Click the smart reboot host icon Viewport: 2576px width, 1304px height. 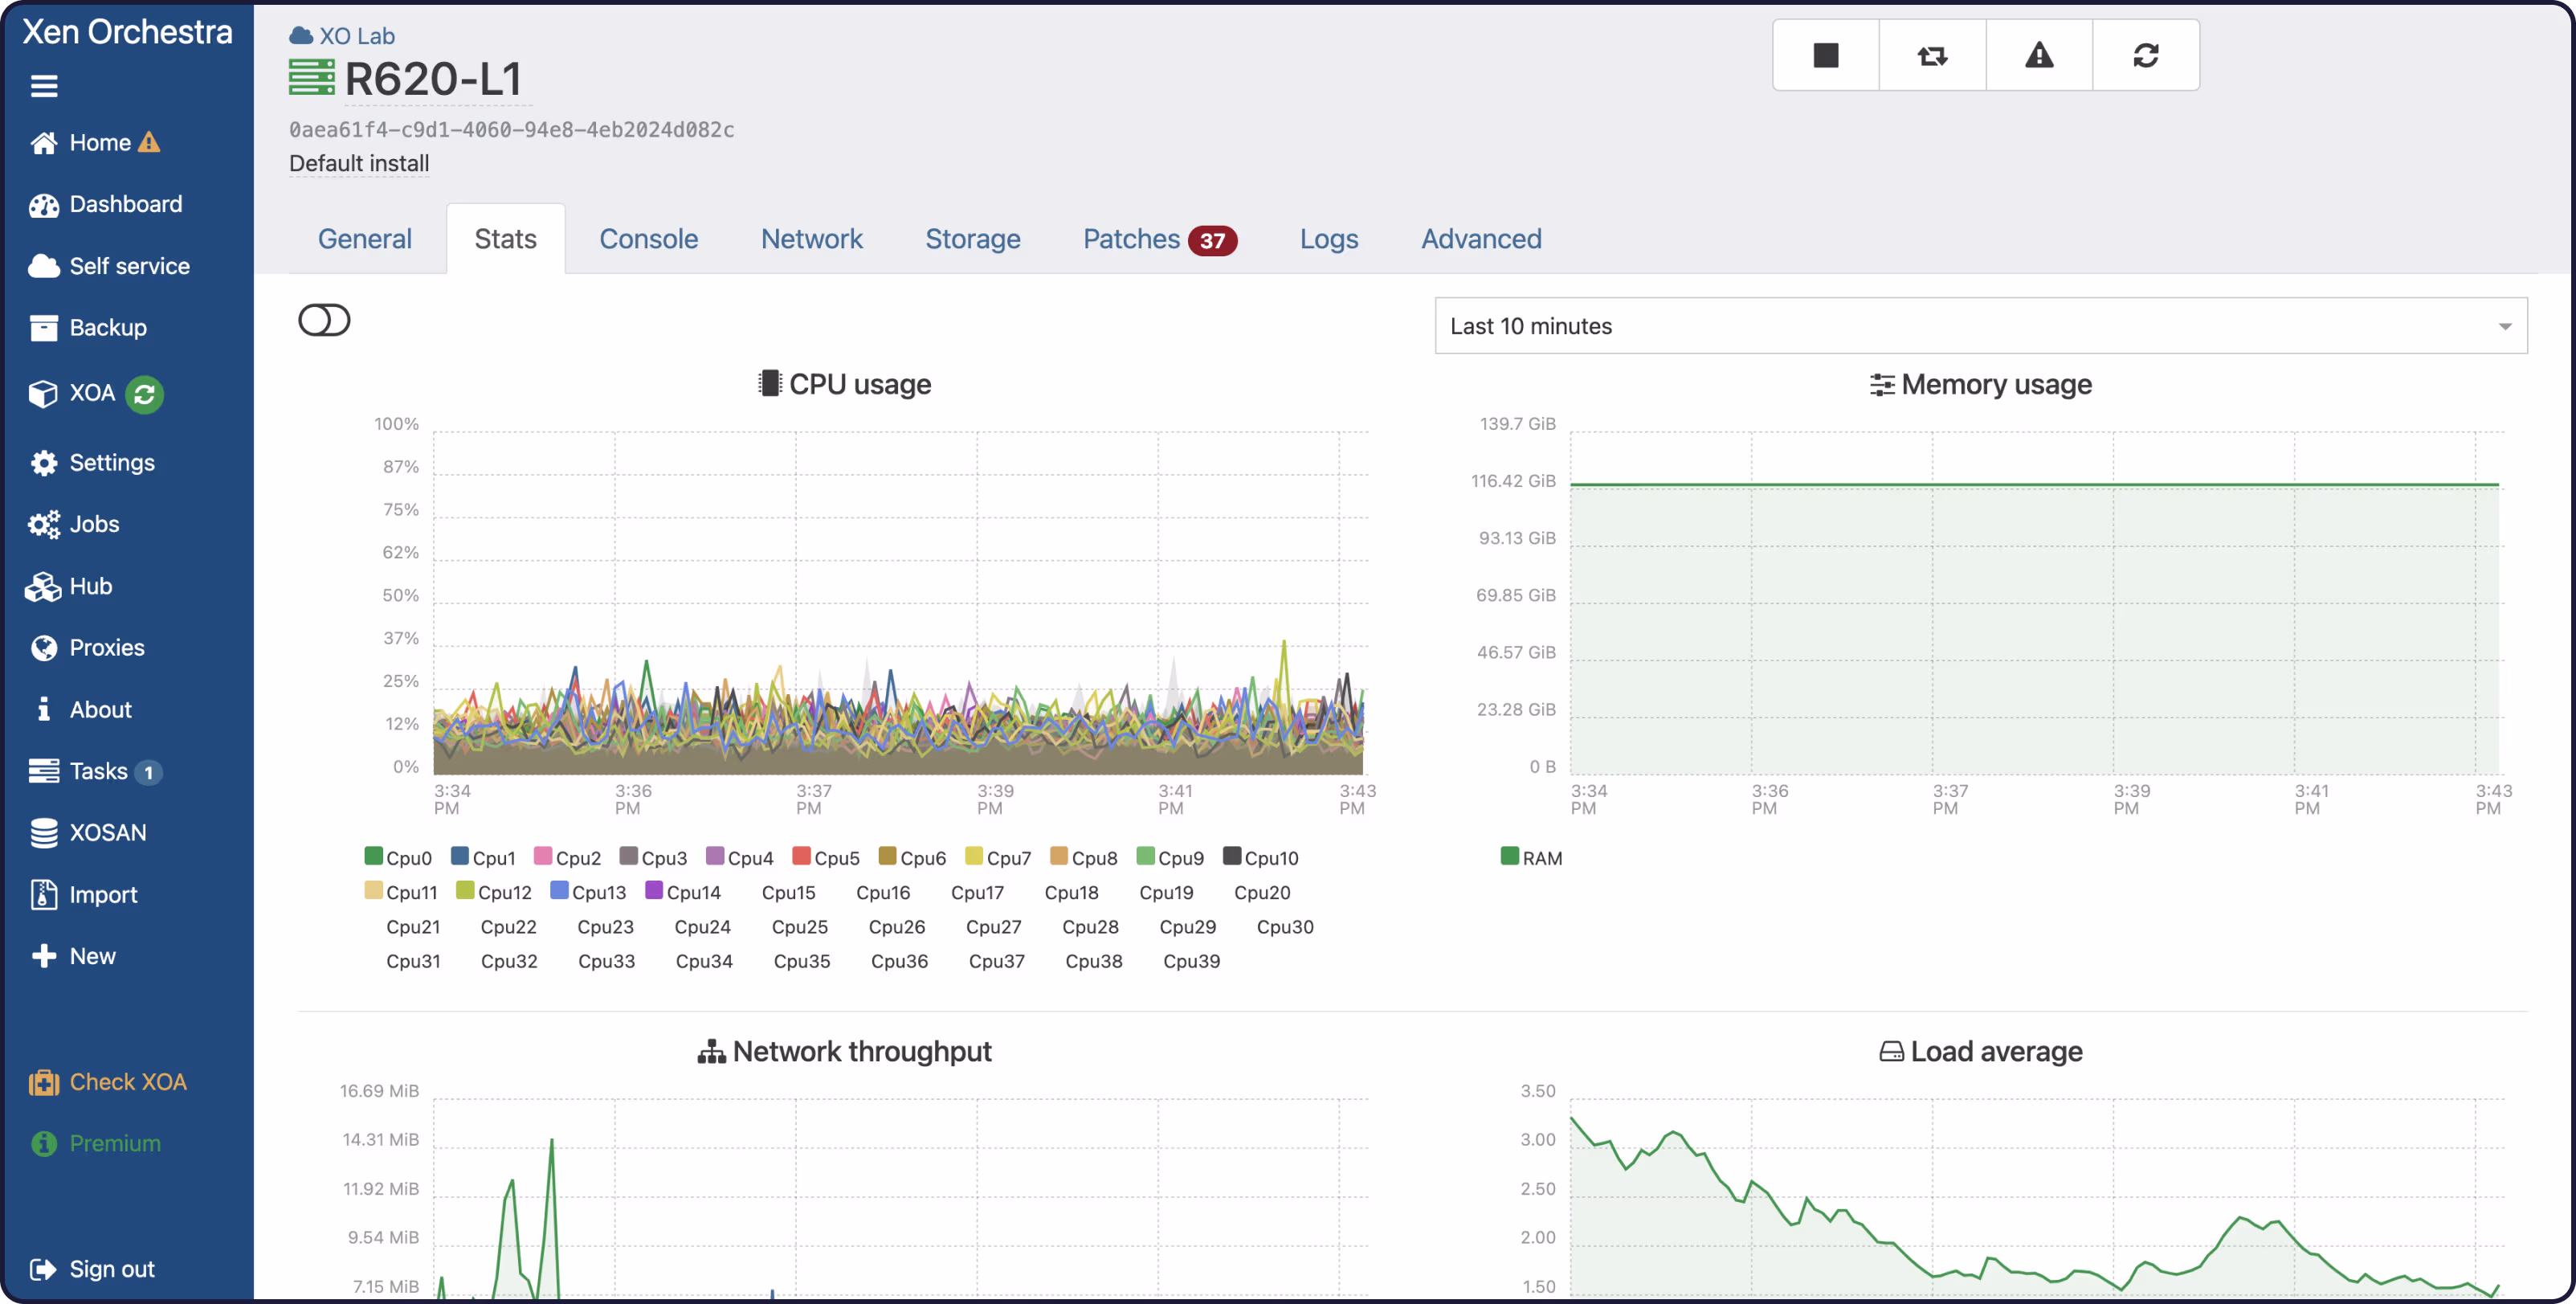[1932, 55]
